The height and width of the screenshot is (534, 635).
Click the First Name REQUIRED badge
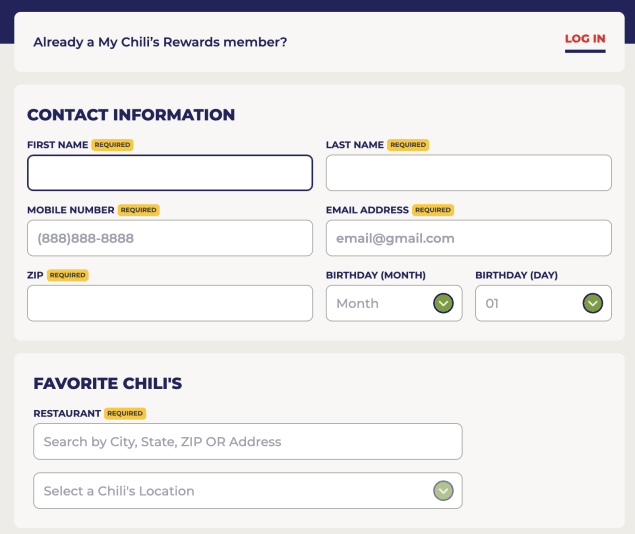[112, 145]
